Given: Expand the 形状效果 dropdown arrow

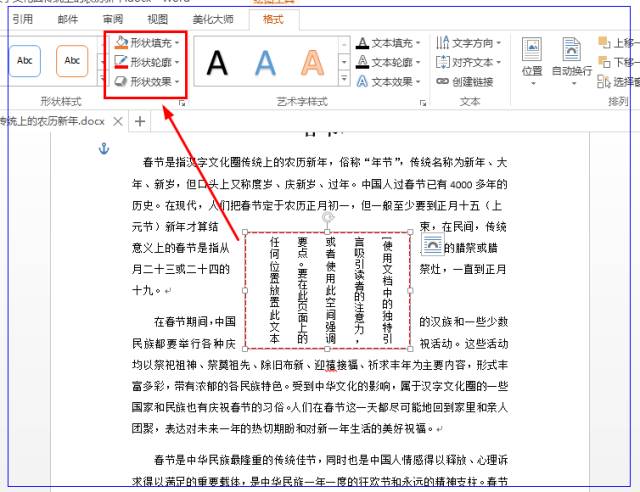Looking at the screenshot, I should 177,82.
